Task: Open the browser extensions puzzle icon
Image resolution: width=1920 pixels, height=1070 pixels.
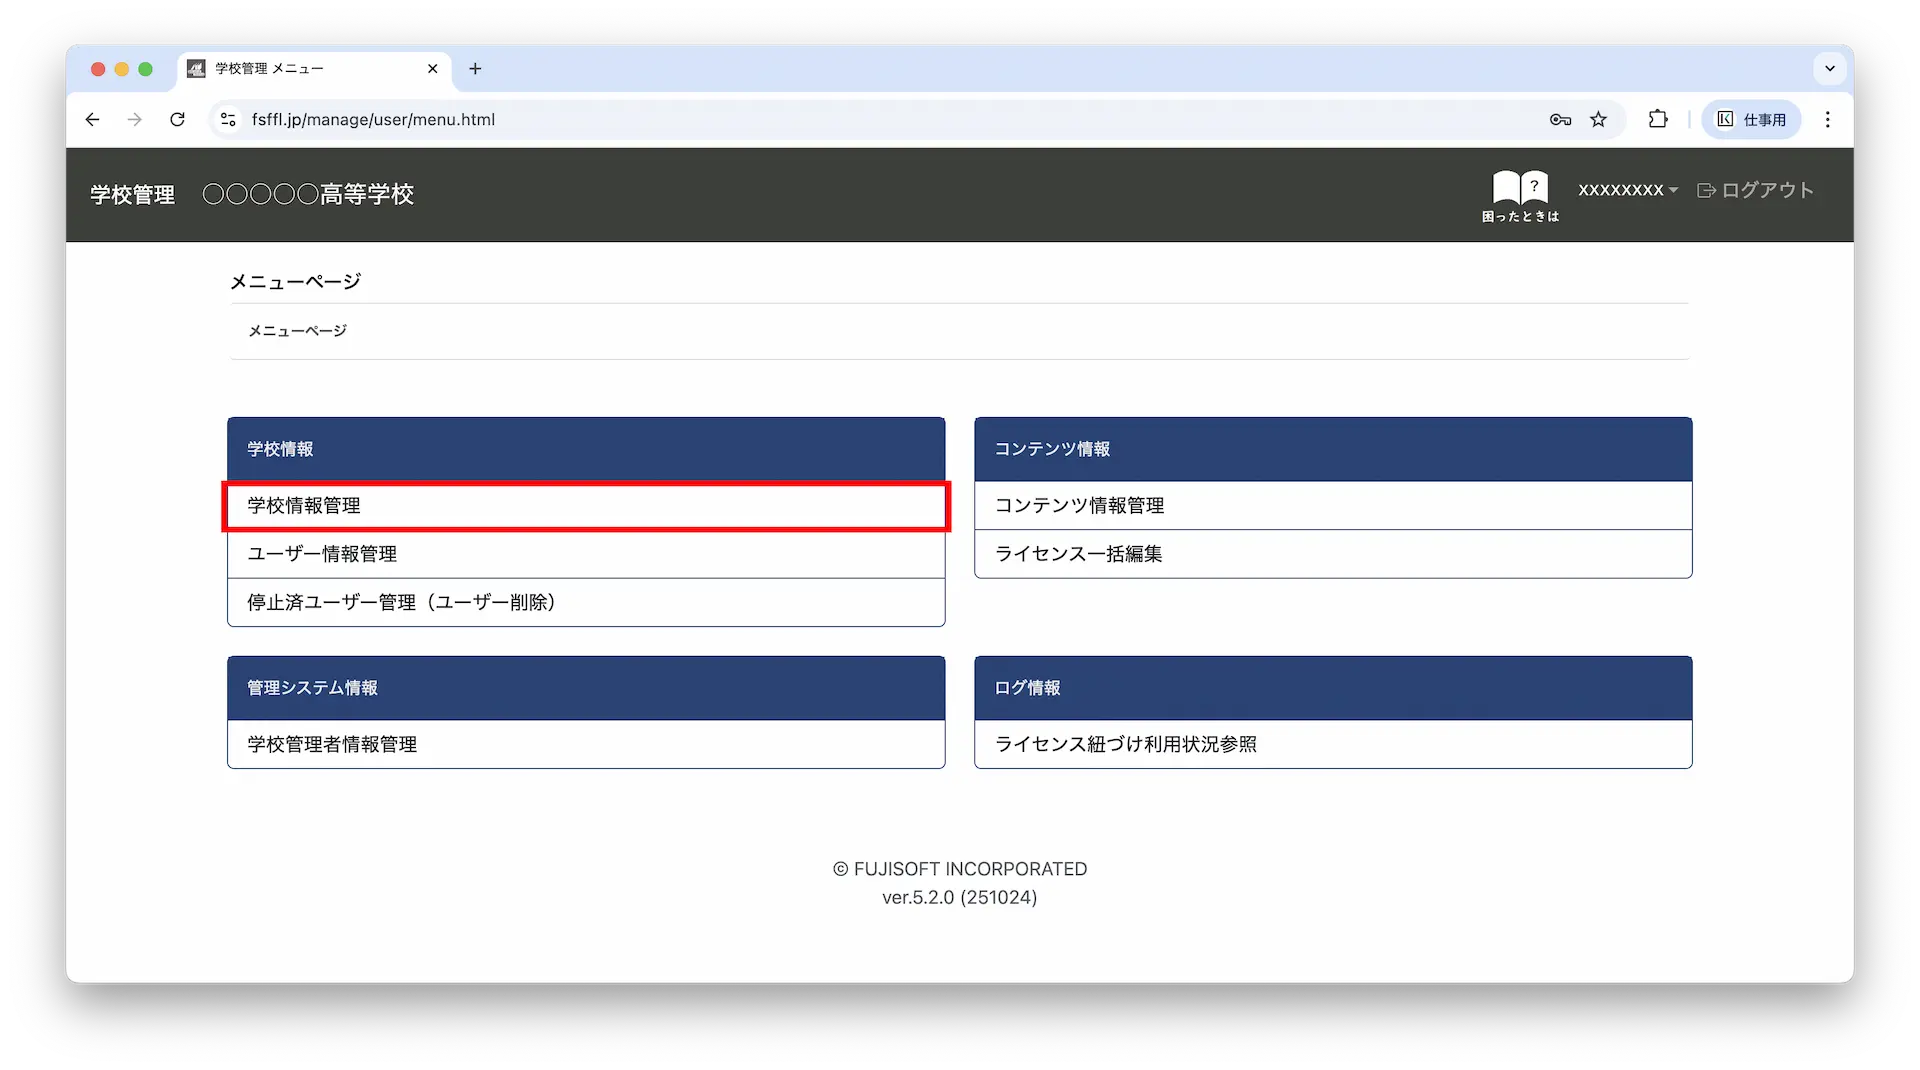Action: (1657, 120)
